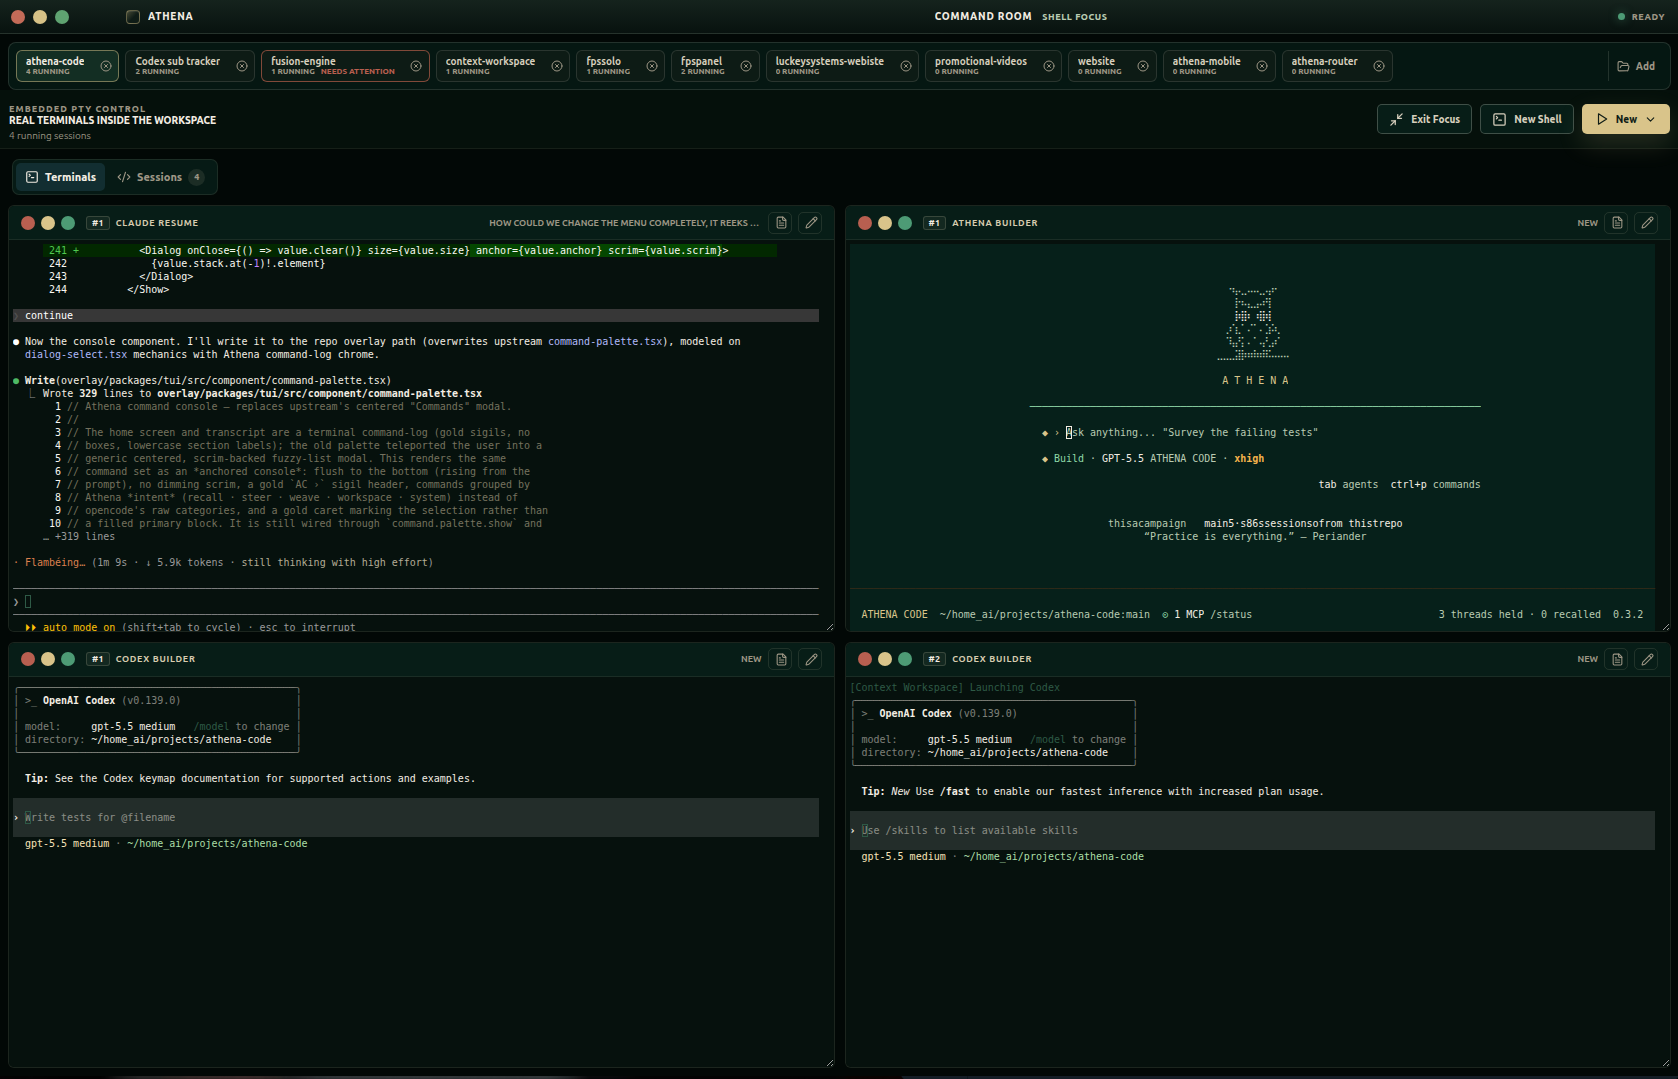Click the dialog-select.tsx link in Claude output
The image size is (1678, 1079).
click(x=76, y=355)
